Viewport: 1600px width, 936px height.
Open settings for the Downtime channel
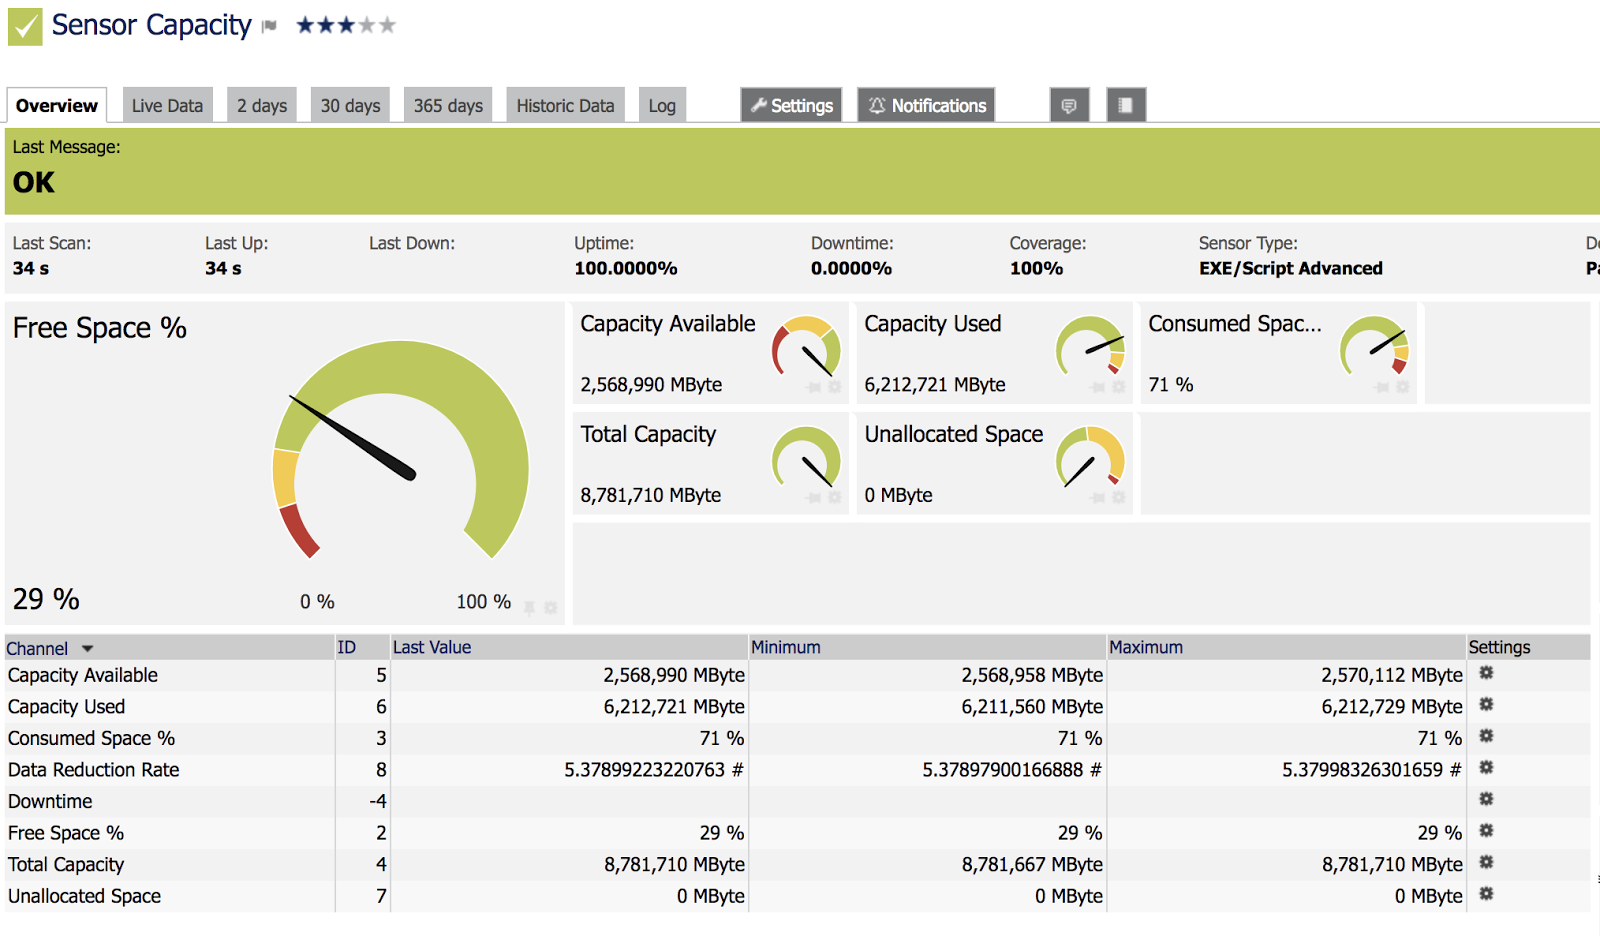point(1486,799)
